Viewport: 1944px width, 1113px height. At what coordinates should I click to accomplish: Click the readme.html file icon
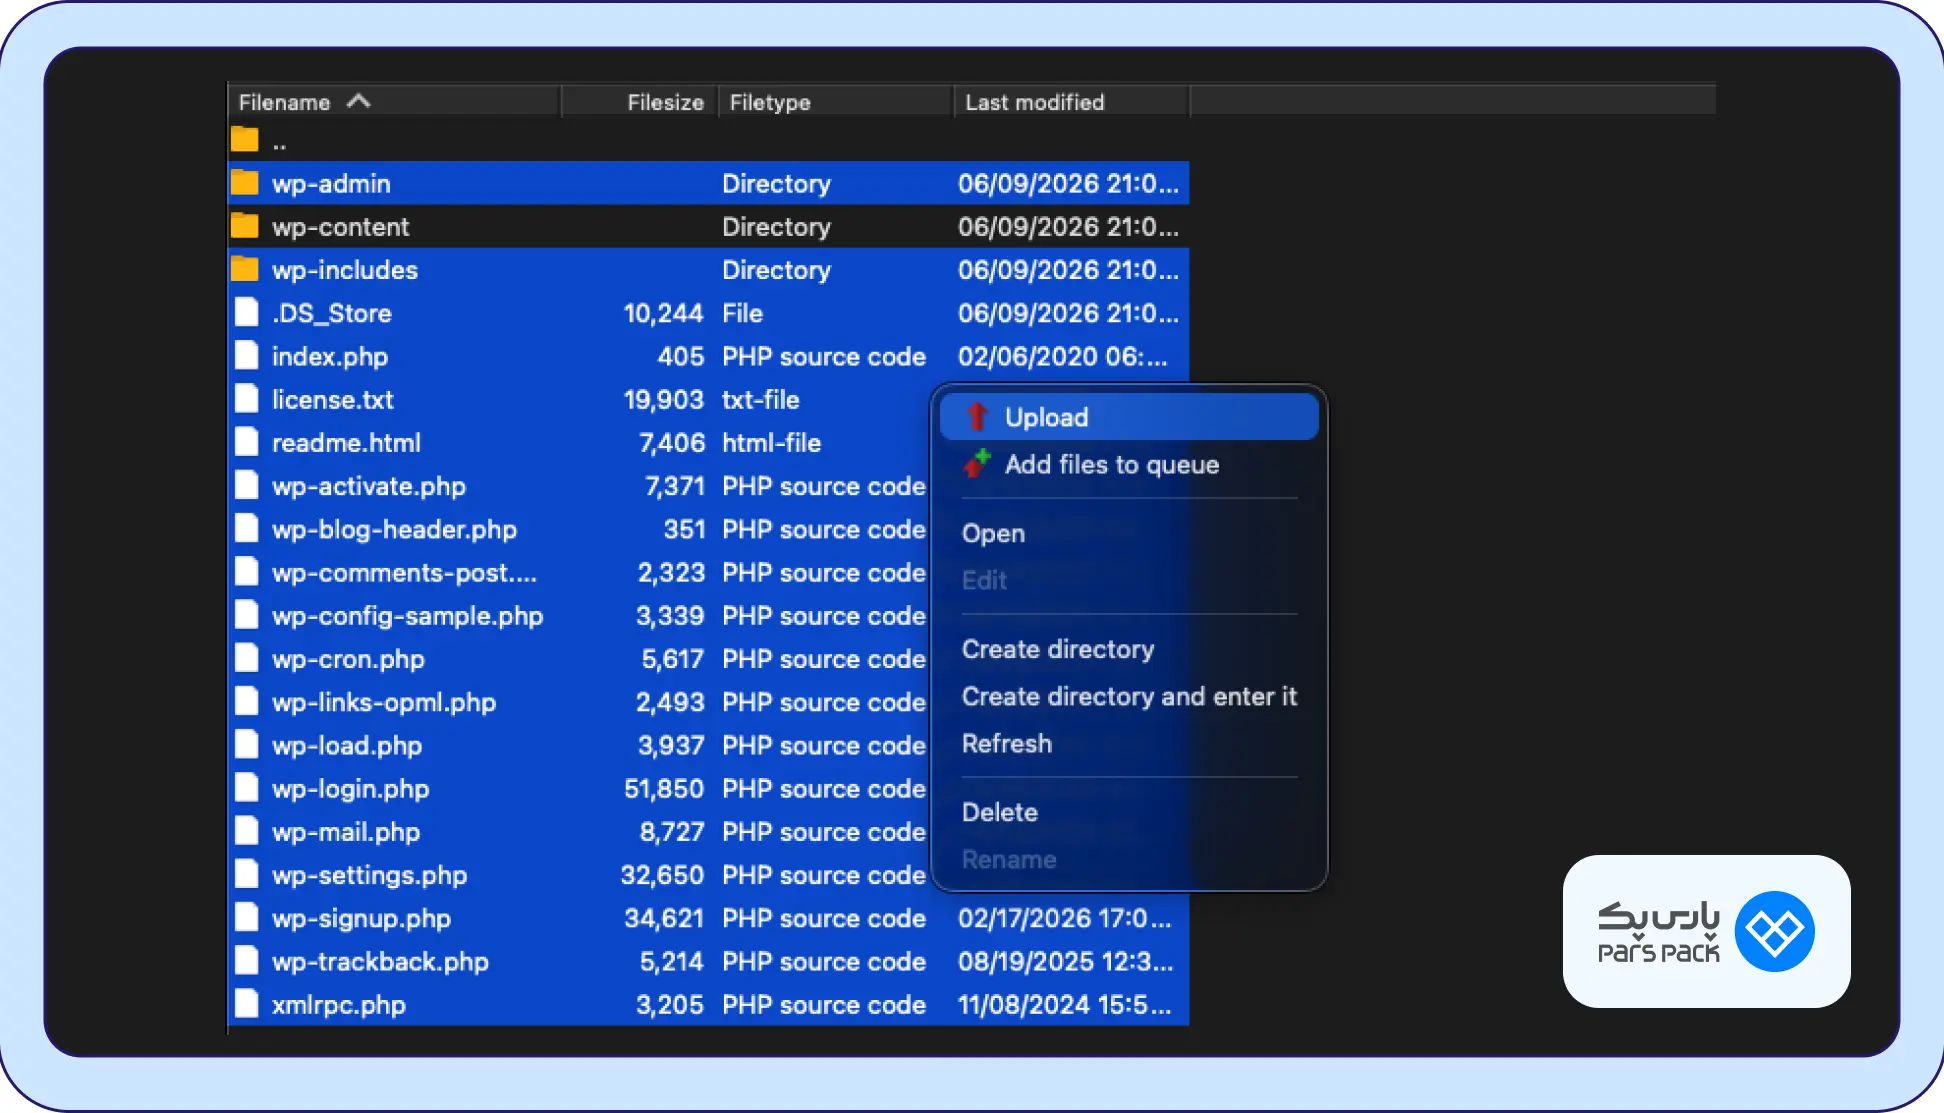point(246,441)
